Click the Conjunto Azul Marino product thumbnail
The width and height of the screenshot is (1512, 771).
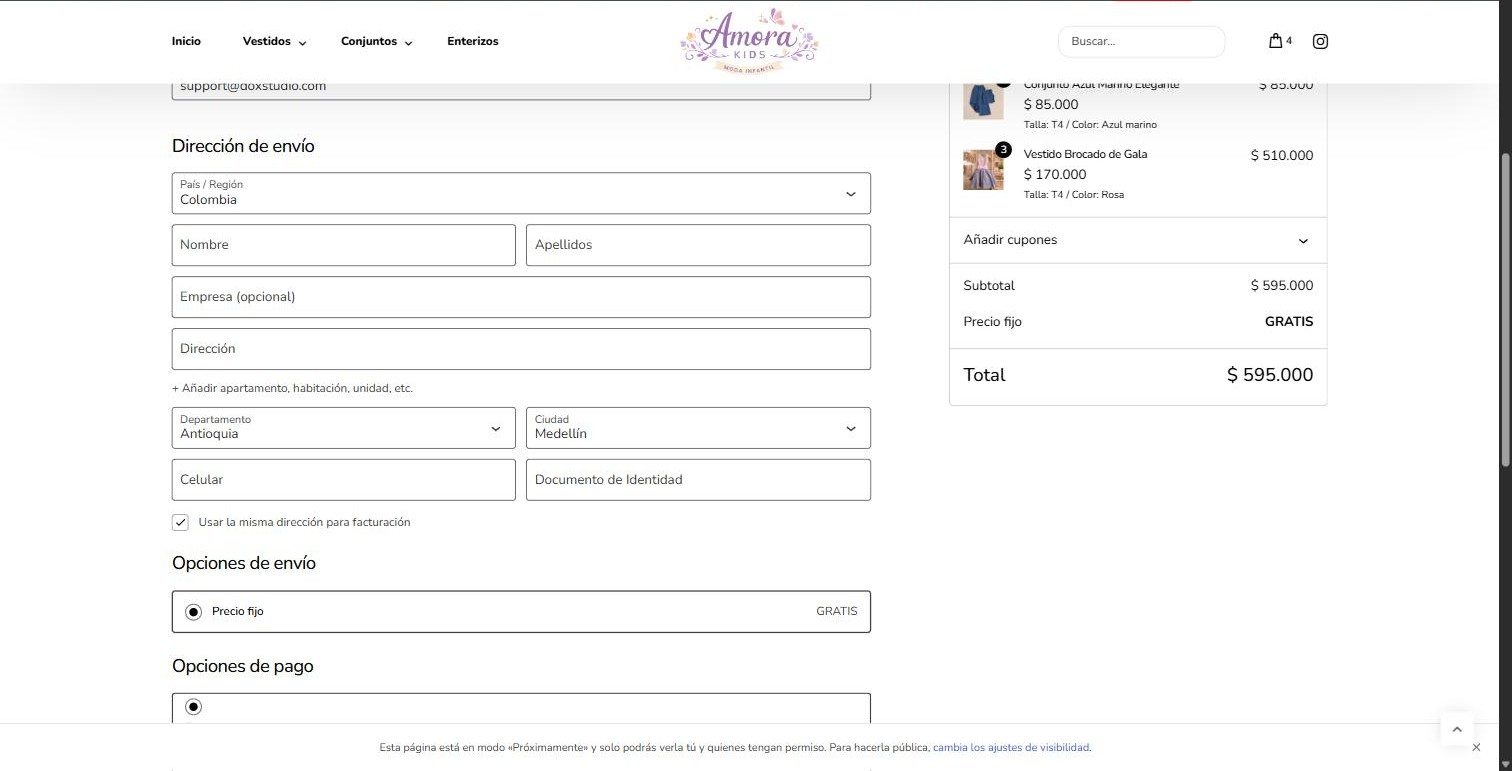[983, 101]
